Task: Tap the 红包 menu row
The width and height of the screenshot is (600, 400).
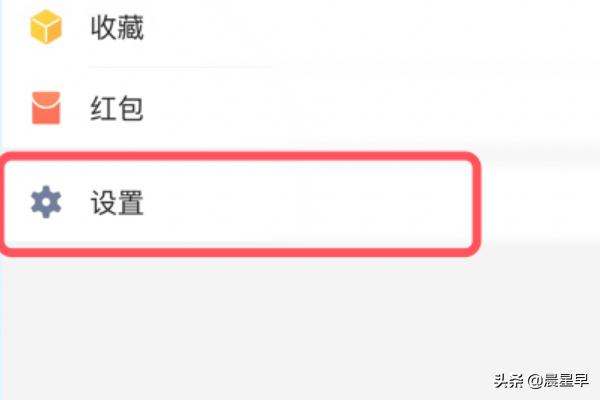Action: (300, 108)
